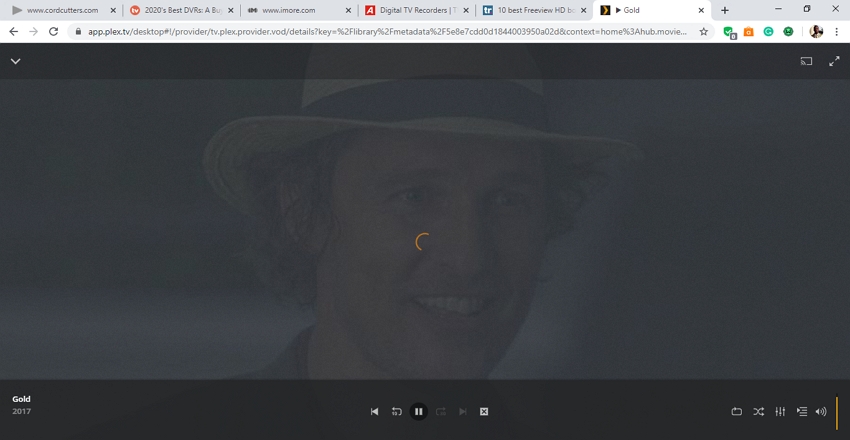Switch to the www.cordcutters.com tab
Image resolution: width=850 pixels, height=440 pixels.
[62, 10]
